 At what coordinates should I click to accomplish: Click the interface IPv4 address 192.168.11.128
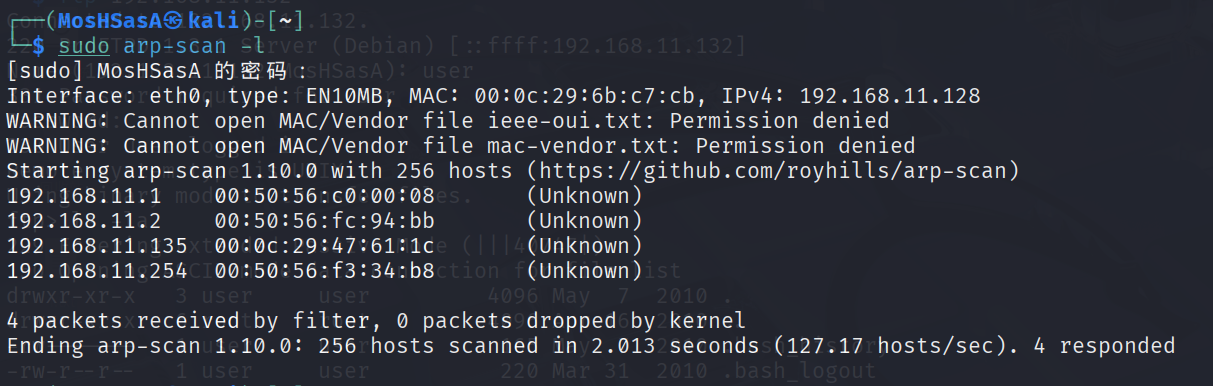(x=890, y=96)
